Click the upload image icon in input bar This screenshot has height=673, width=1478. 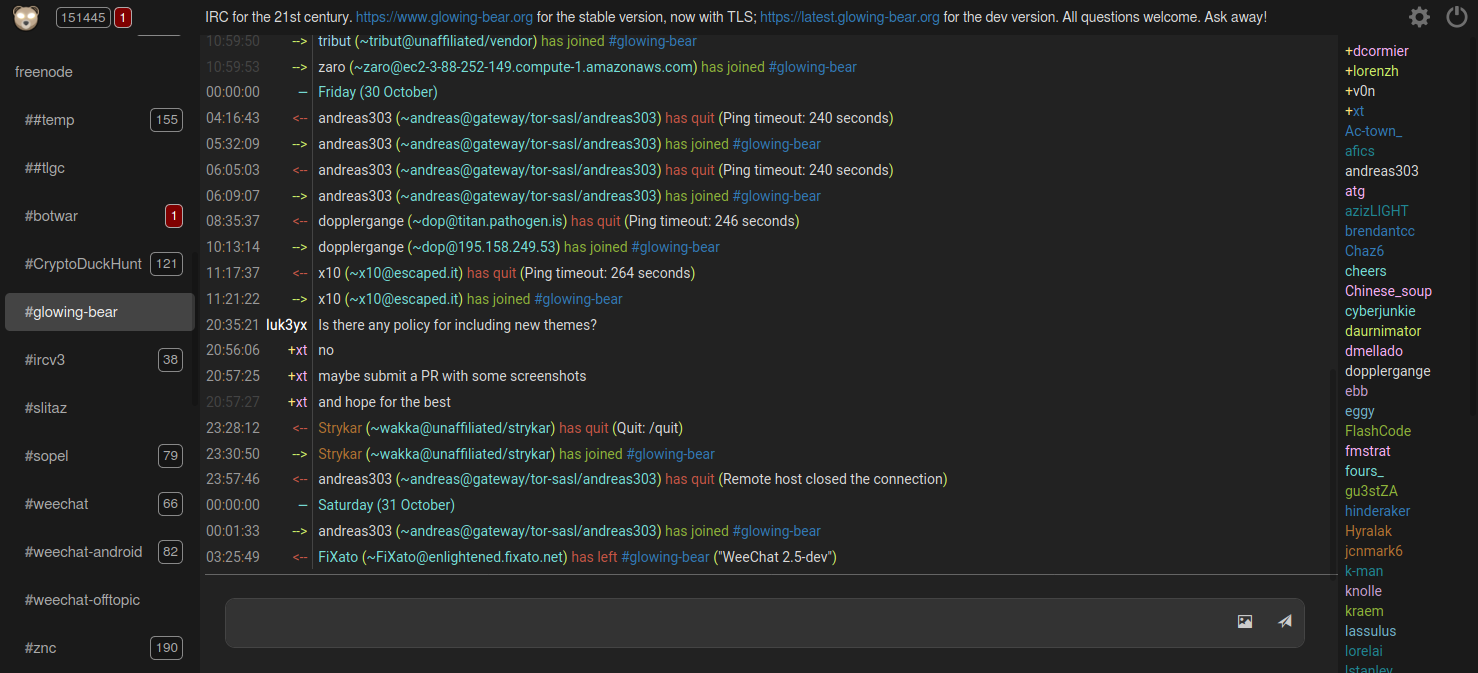point(1245,621)
